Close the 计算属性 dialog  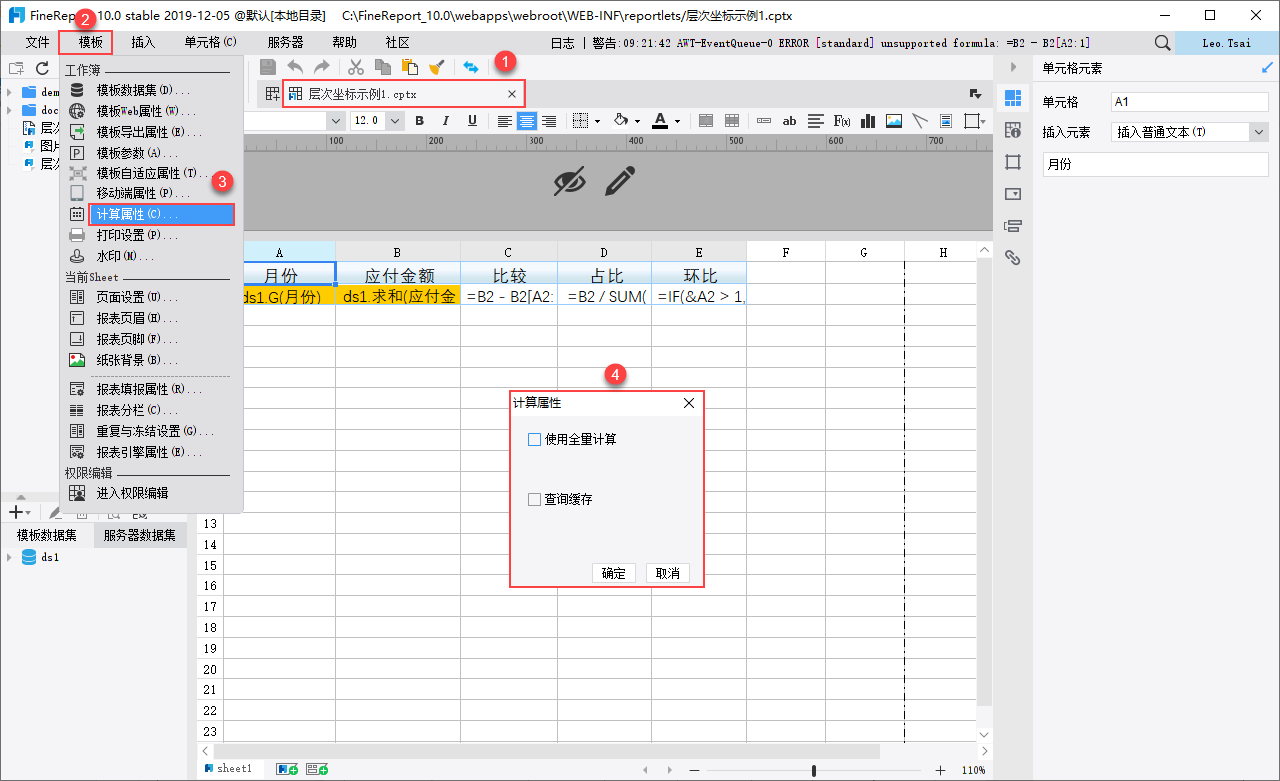[x=688, y=403]
